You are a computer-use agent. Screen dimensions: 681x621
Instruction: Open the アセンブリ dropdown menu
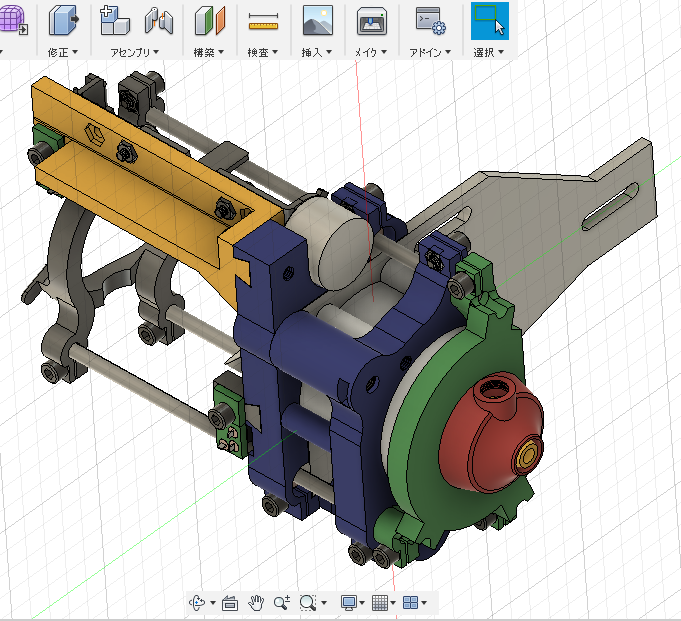[x=134, y=53]
